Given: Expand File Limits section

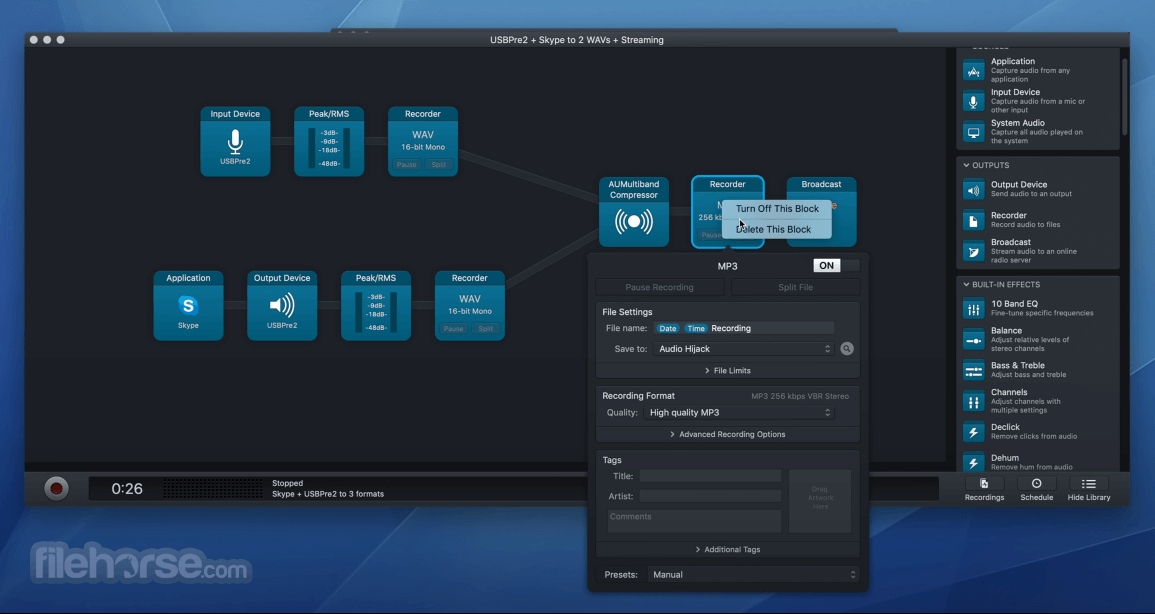Looking at the screenshot, I should click(728, 370).
